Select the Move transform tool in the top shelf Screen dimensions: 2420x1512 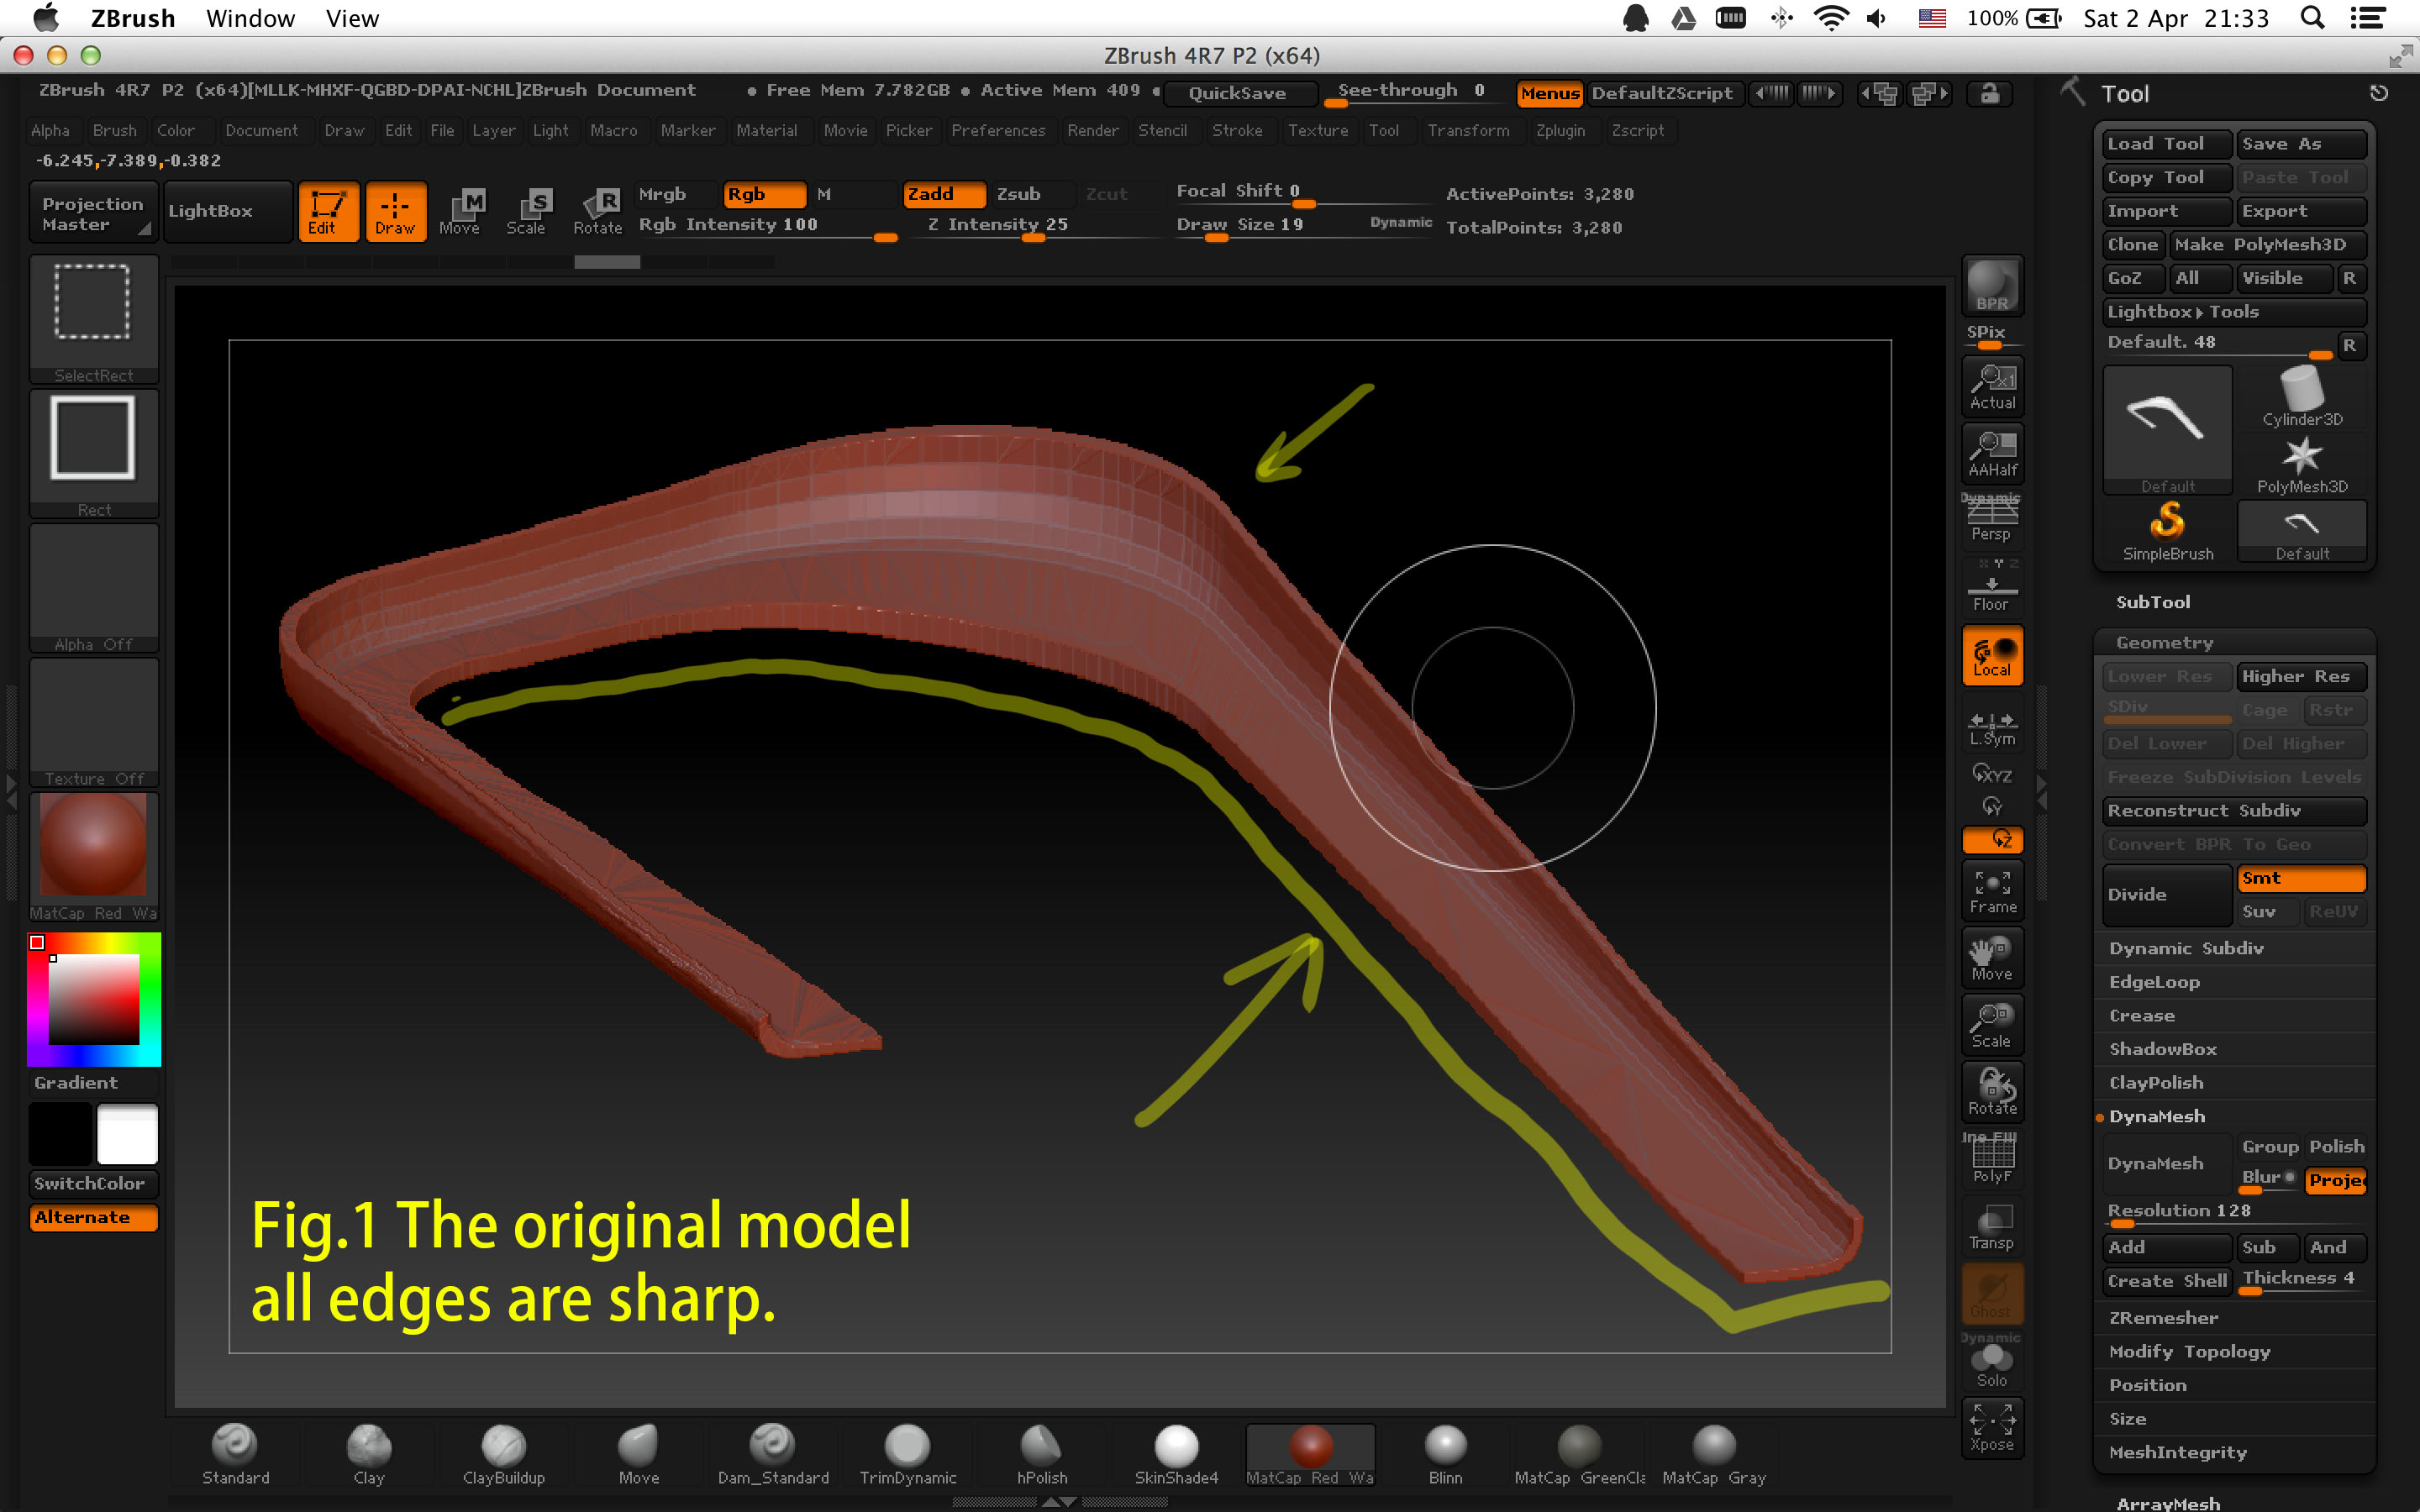(462, 211)
